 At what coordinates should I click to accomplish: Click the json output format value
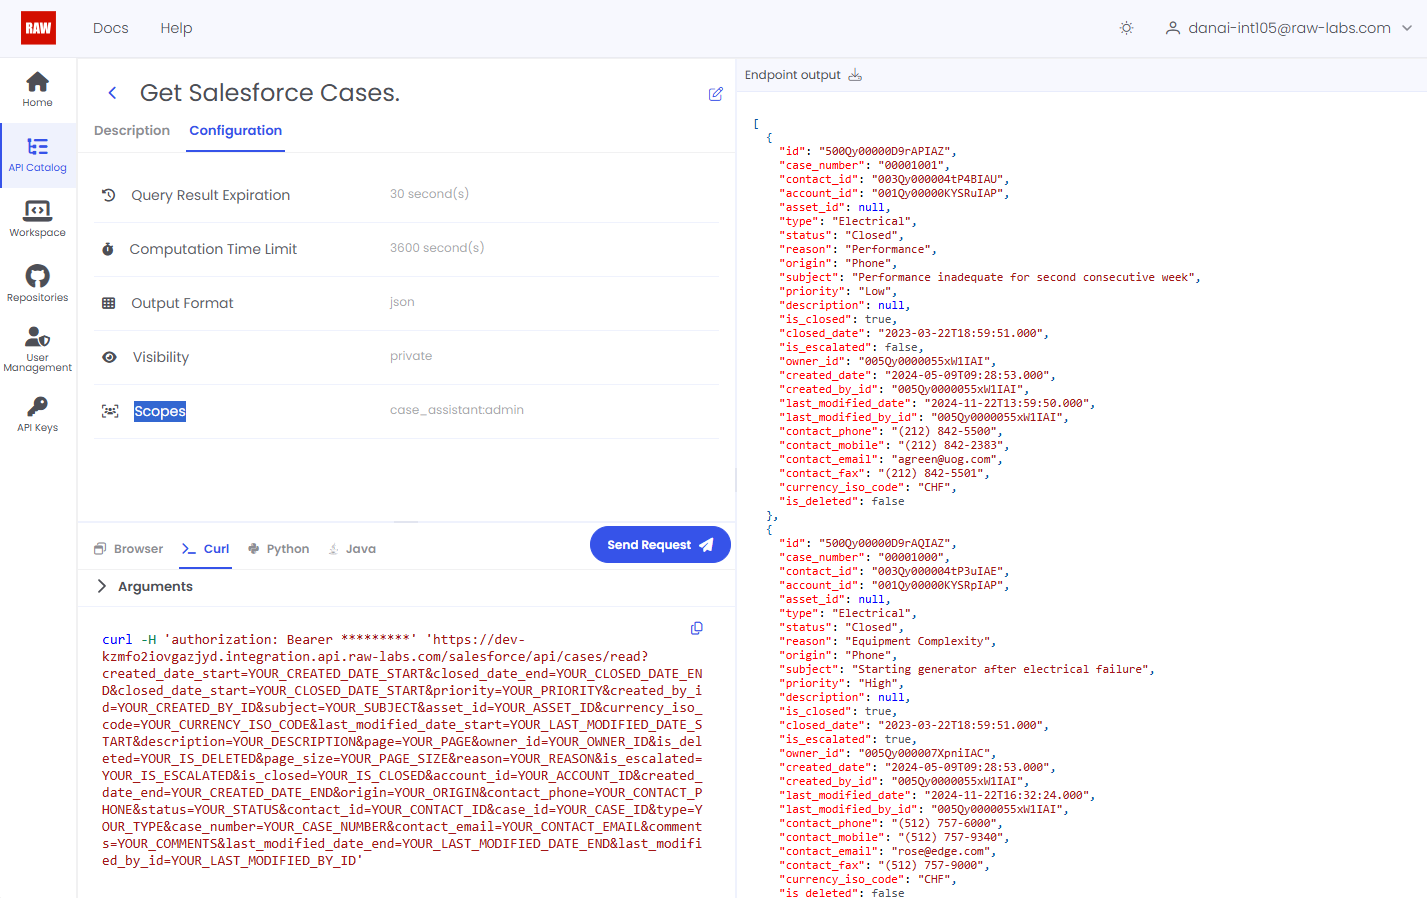pos(402,302)
